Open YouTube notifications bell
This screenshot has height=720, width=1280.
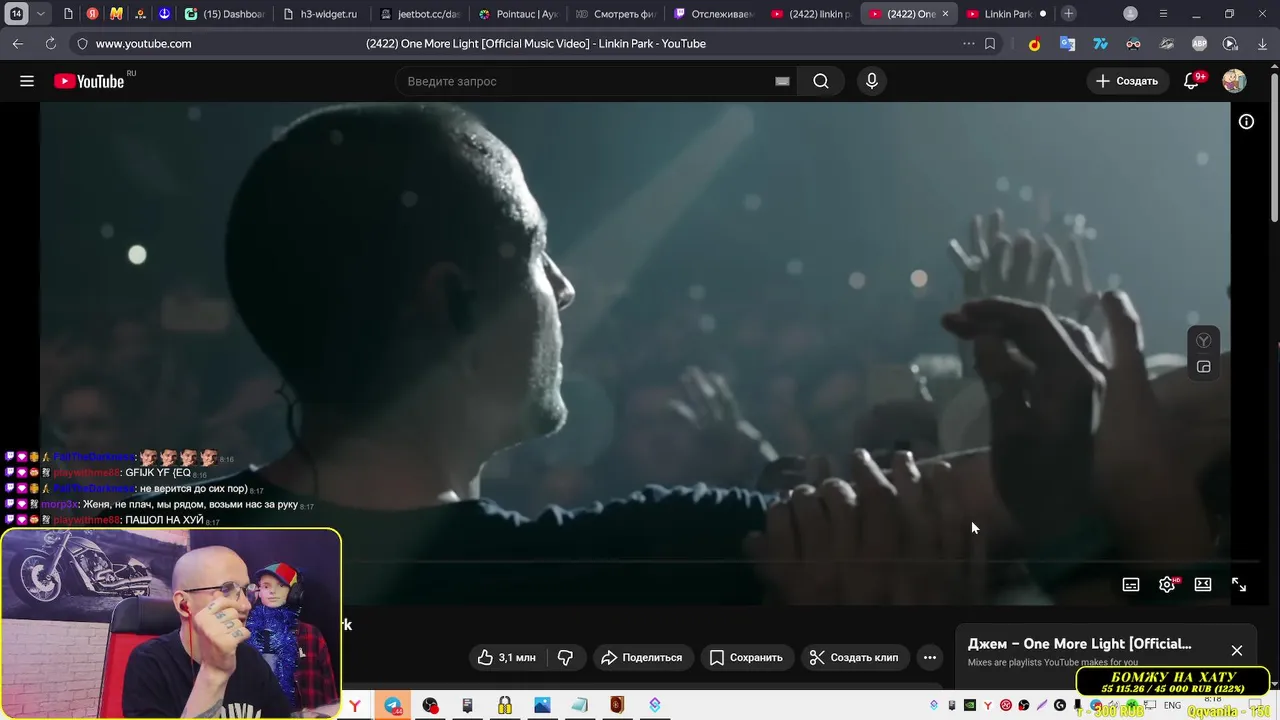(1191, 81)
